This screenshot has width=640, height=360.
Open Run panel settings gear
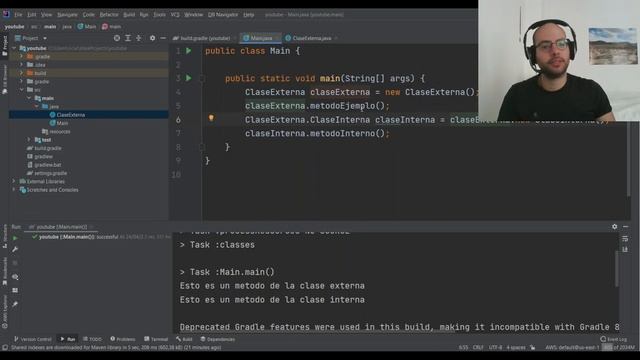614,227
